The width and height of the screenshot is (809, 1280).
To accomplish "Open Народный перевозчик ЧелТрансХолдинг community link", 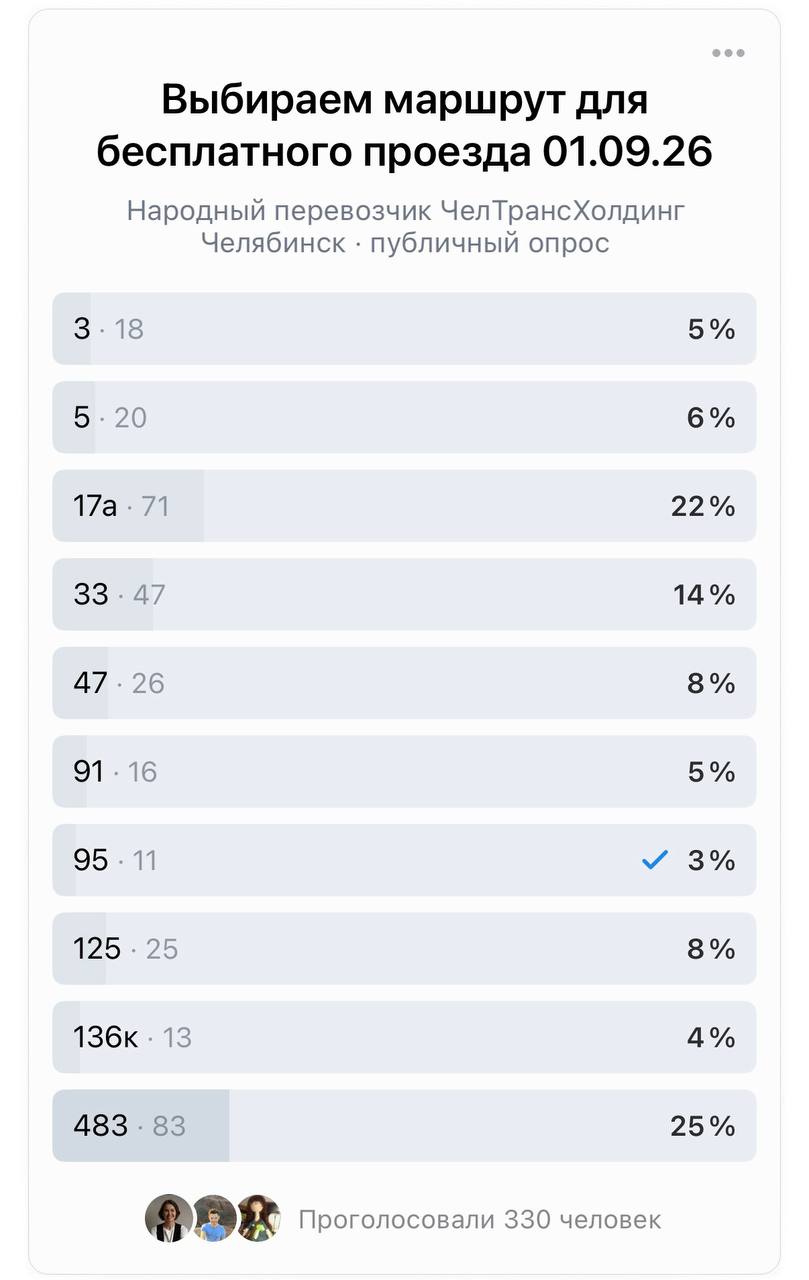I will coord(407,211).
